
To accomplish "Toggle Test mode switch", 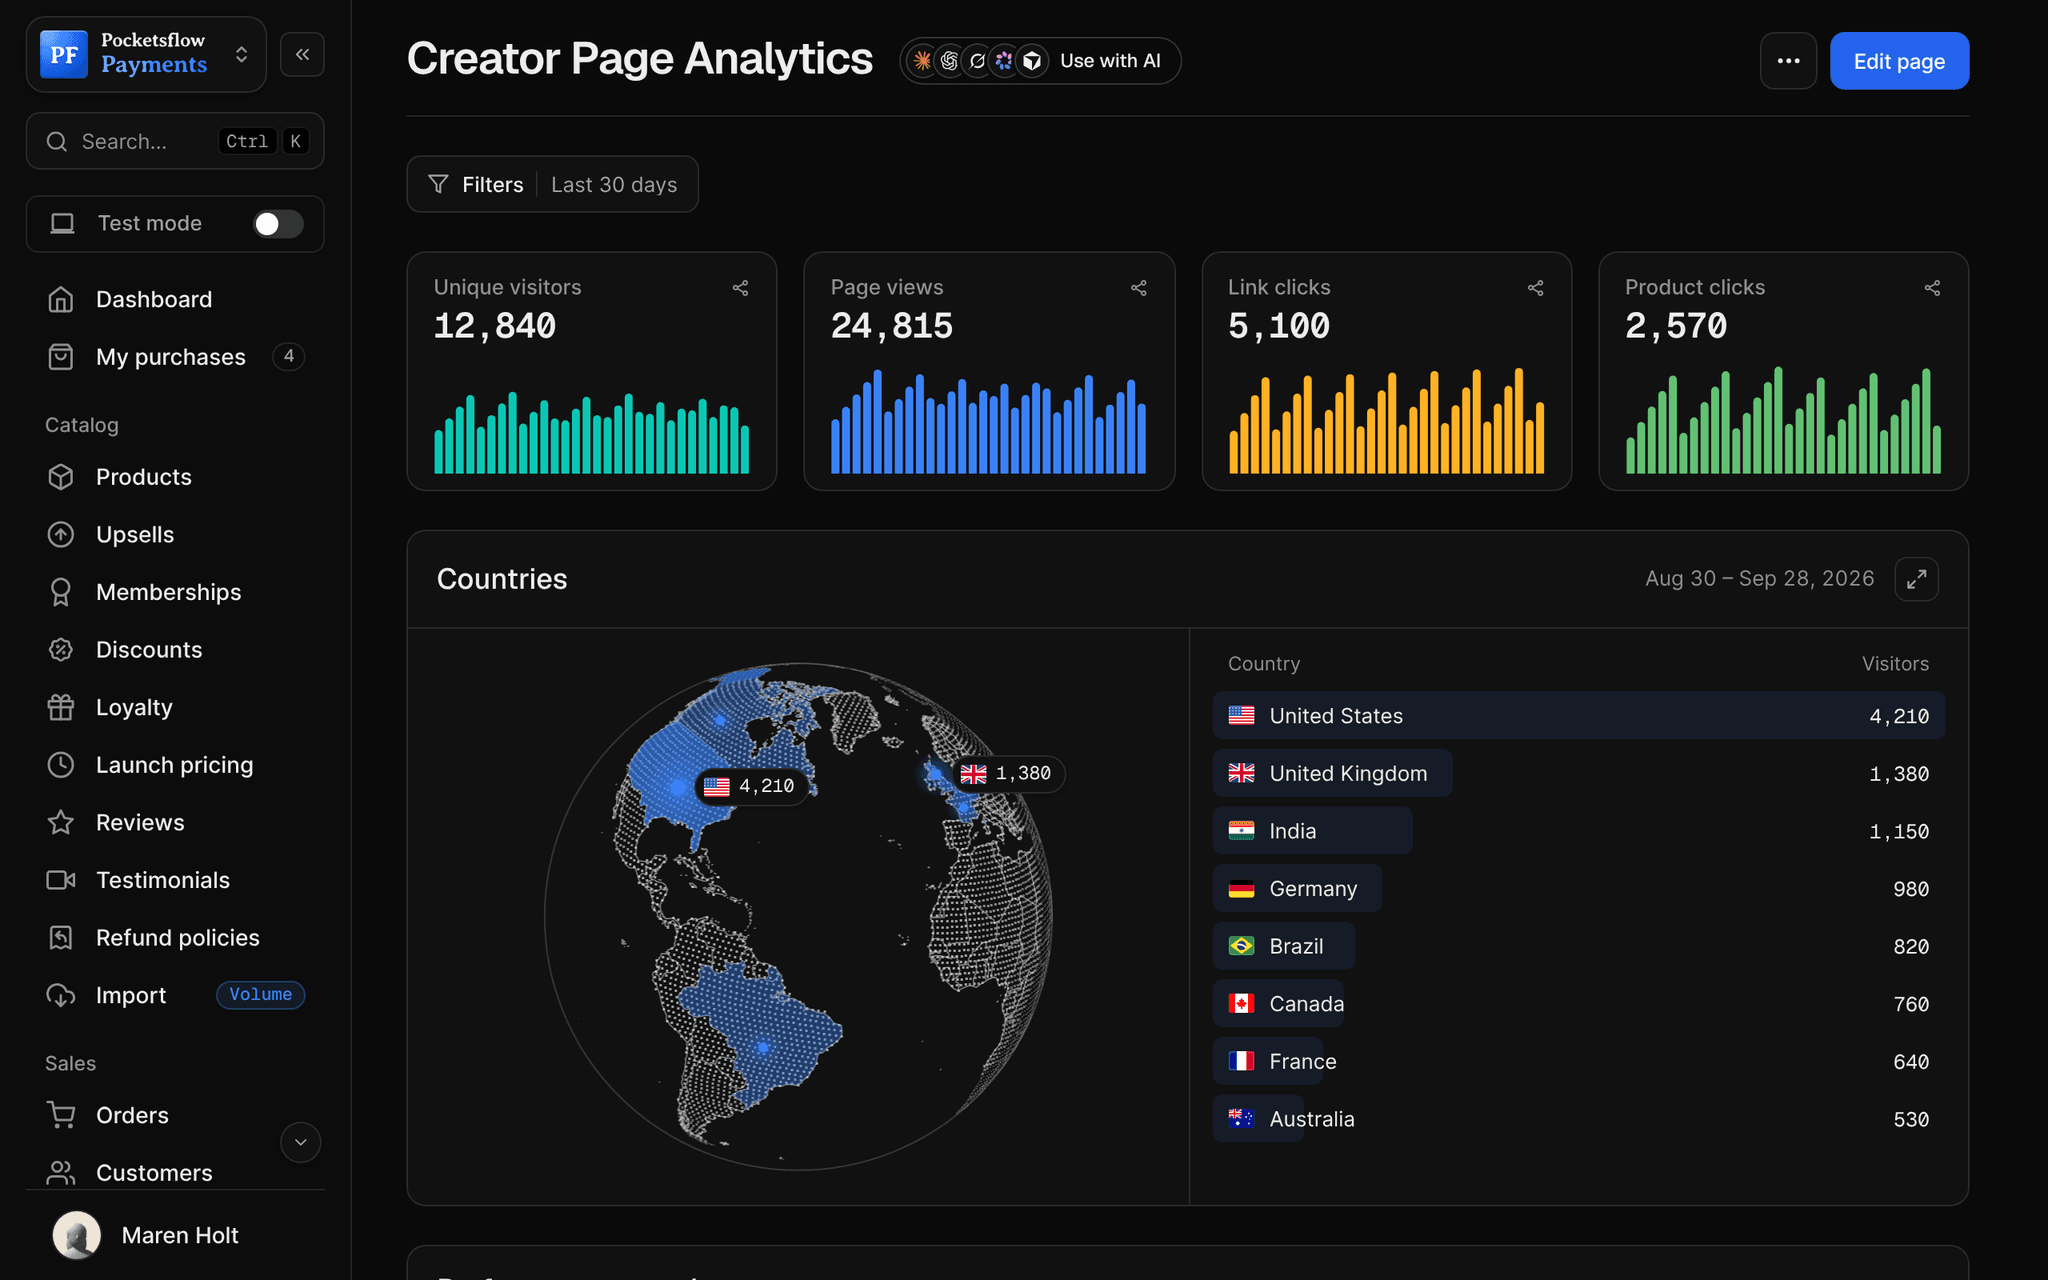I will coord(278,224).
